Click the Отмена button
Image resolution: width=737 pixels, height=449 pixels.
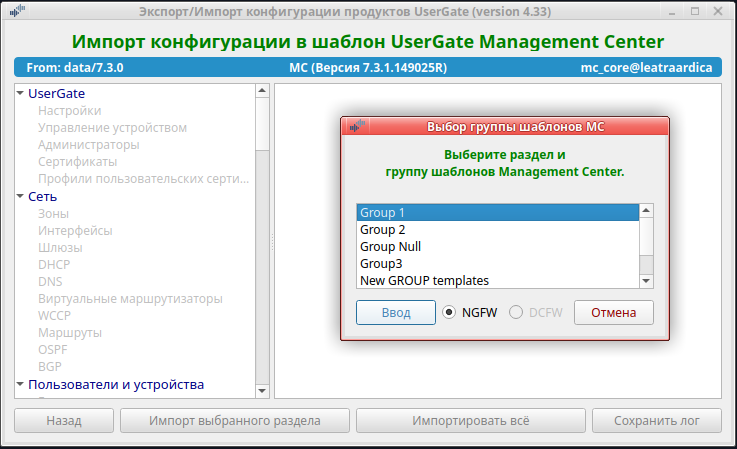coord(614,313)
